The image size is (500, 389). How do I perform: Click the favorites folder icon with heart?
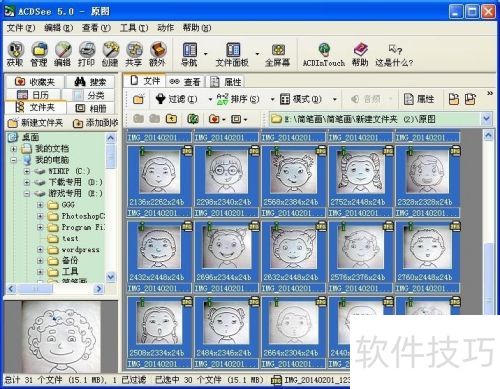[x=214, y=119]
